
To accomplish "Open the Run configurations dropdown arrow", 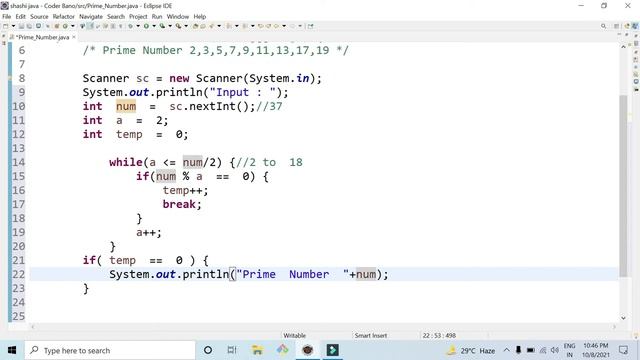I will click(x=154, y=26).
